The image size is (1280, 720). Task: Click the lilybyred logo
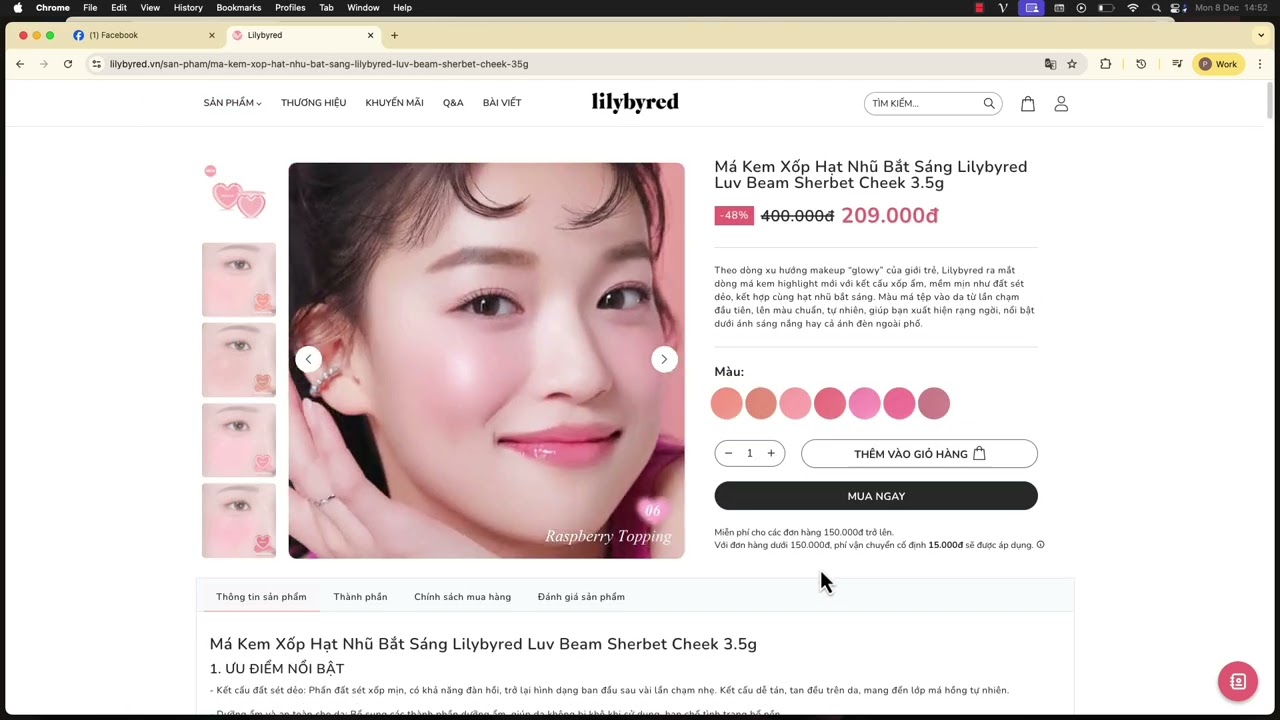(x=635, y=102)
